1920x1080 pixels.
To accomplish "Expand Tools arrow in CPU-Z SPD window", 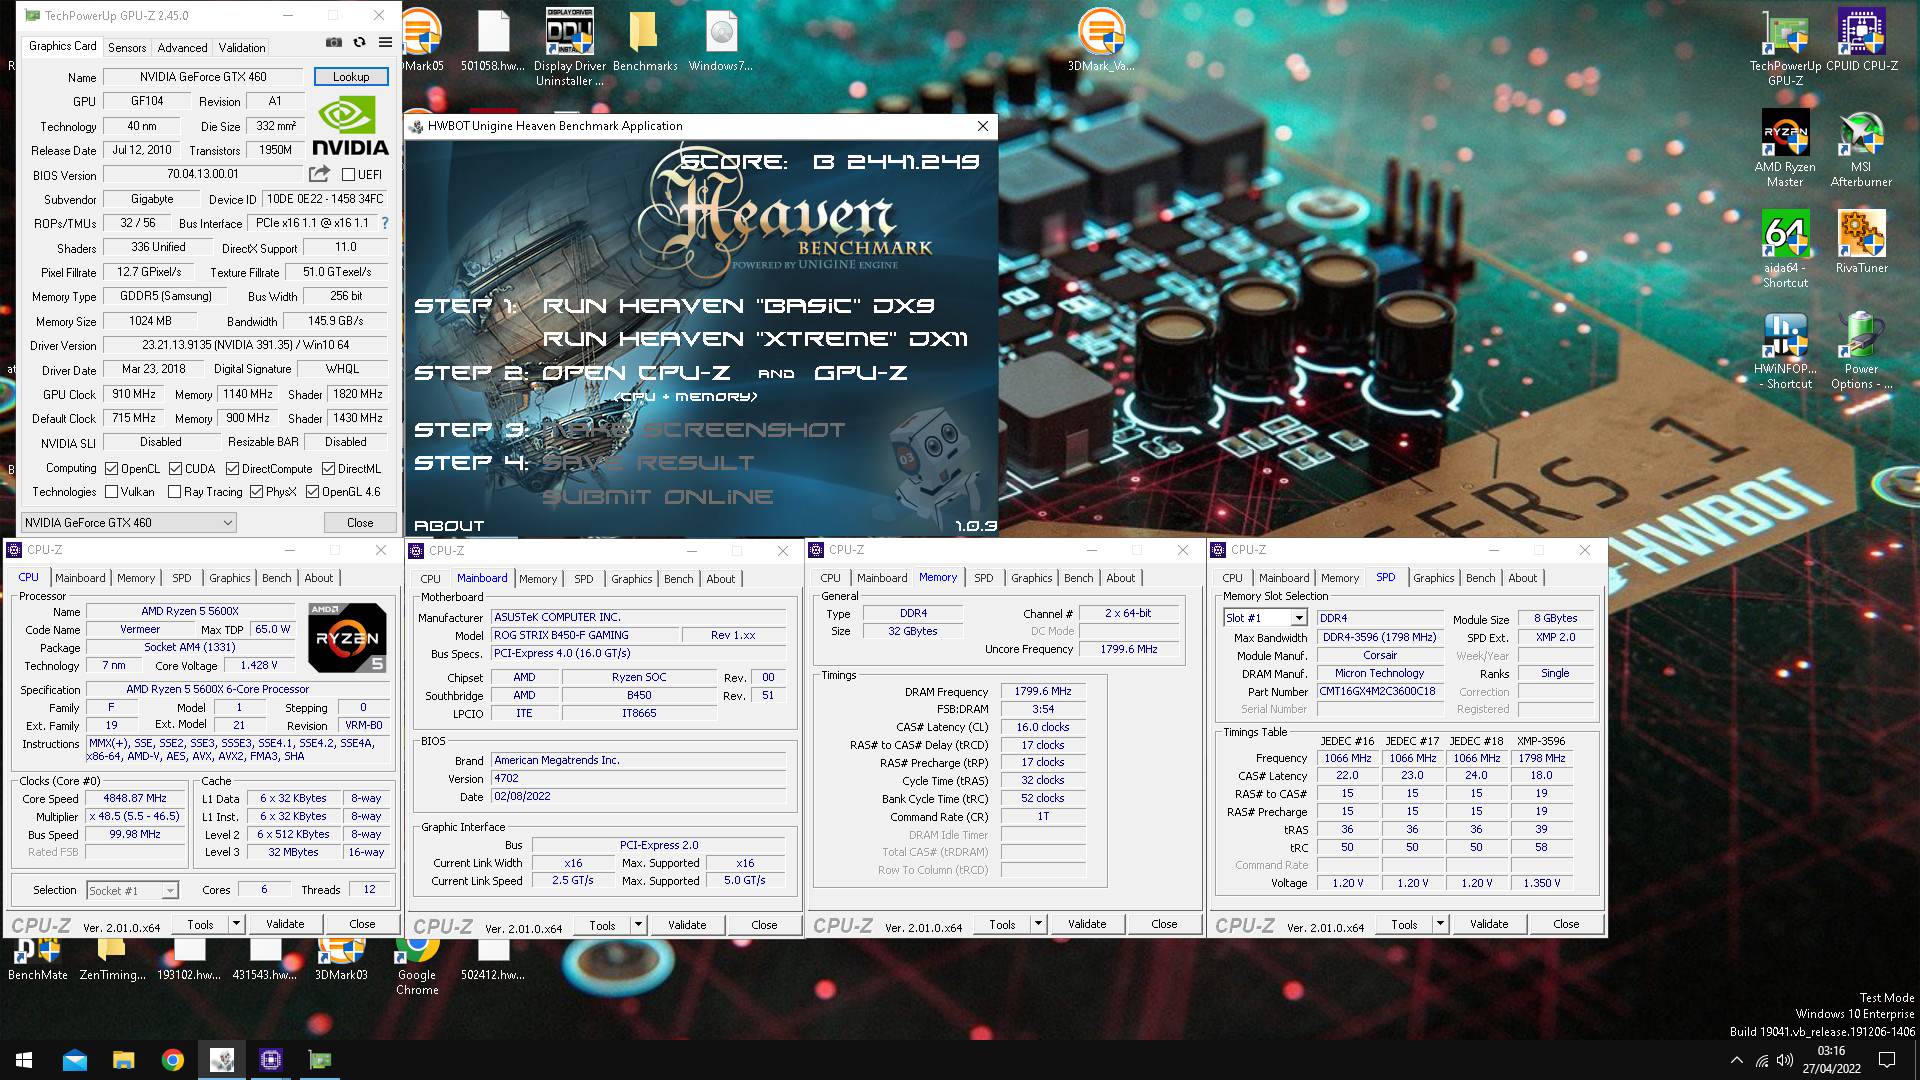I will (1441, 924).
